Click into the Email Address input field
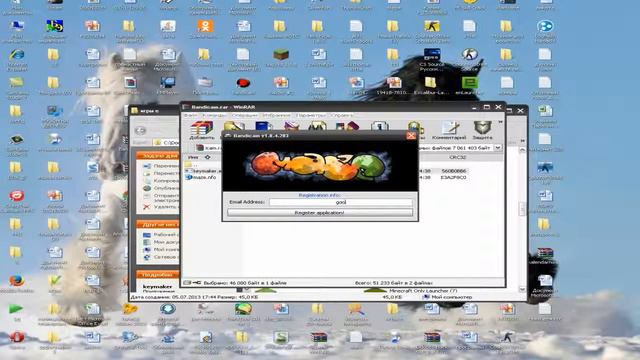 pyautogui.click(x=341, y=202)
